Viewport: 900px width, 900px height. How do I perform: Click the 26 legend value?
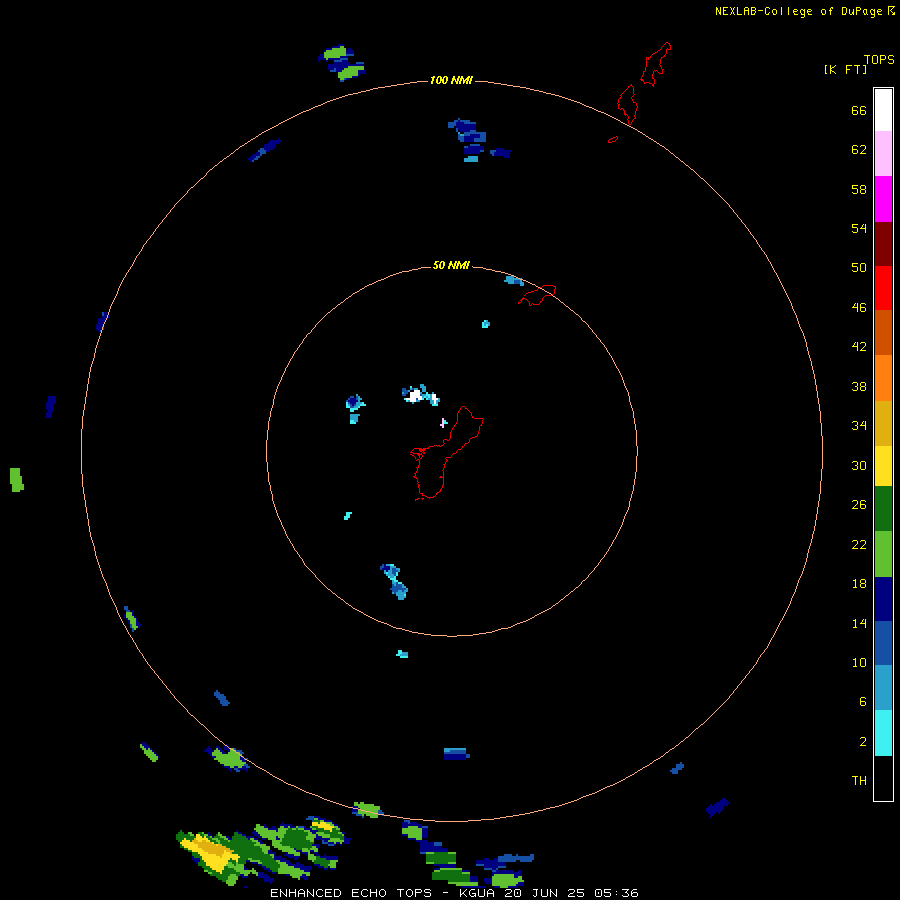coord(859,505)
